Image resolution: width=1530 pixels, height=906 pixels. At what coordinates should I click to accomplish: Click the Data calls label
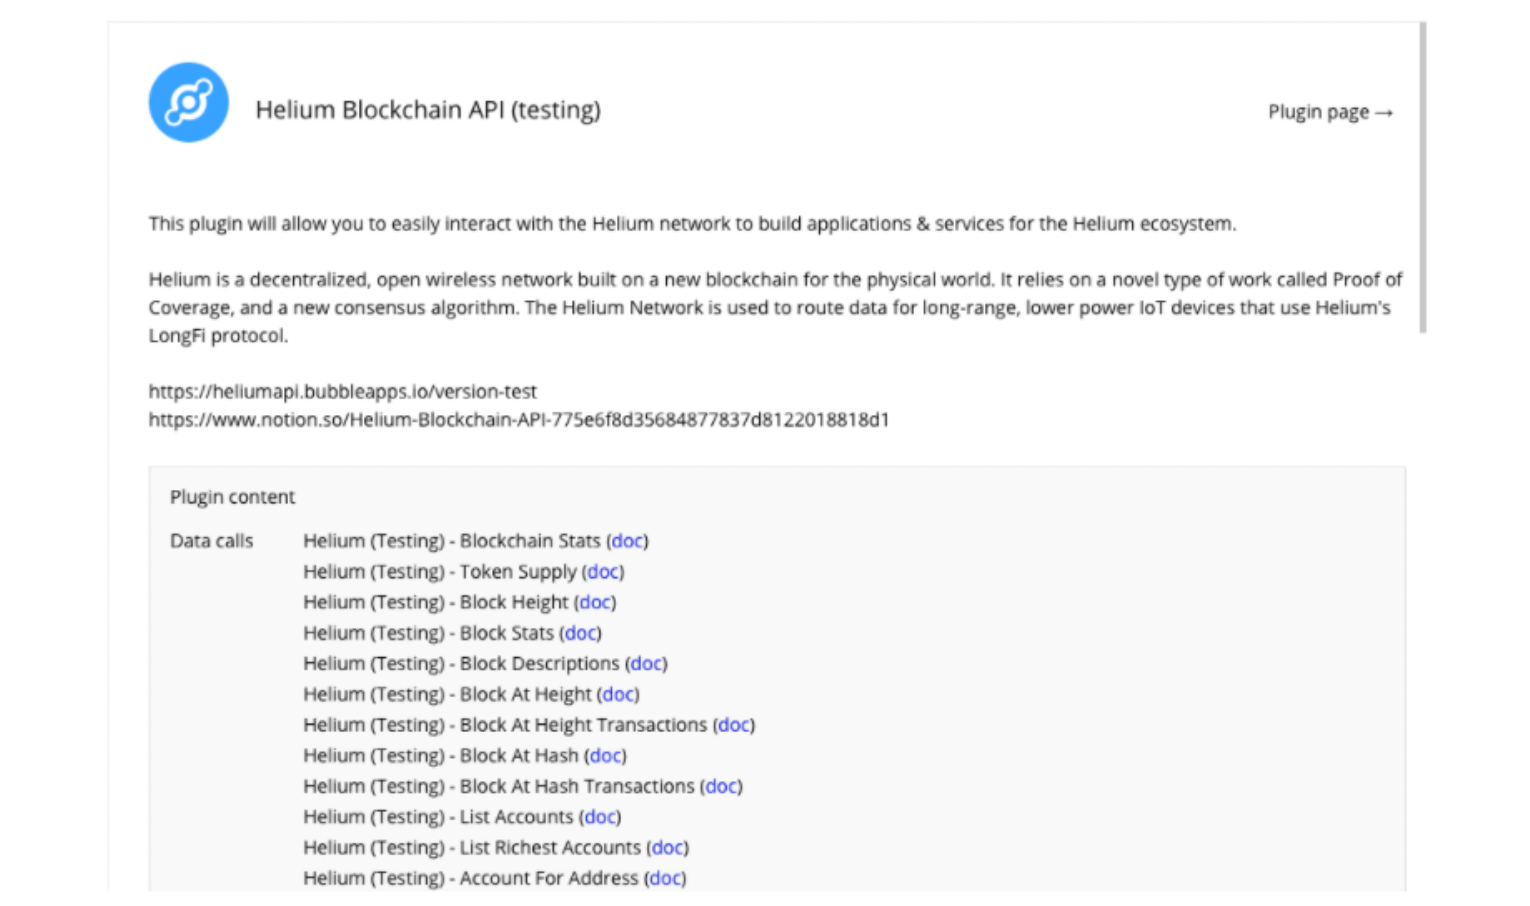coord(211,541)
